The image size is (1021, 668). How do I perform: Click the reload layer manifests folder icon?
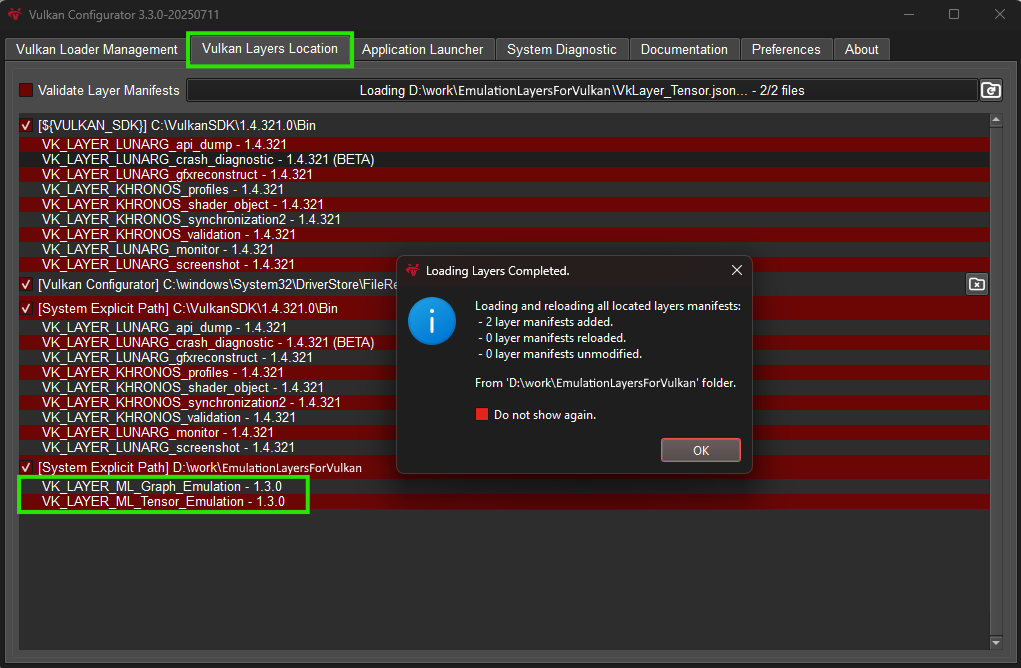tap(991, 90)
